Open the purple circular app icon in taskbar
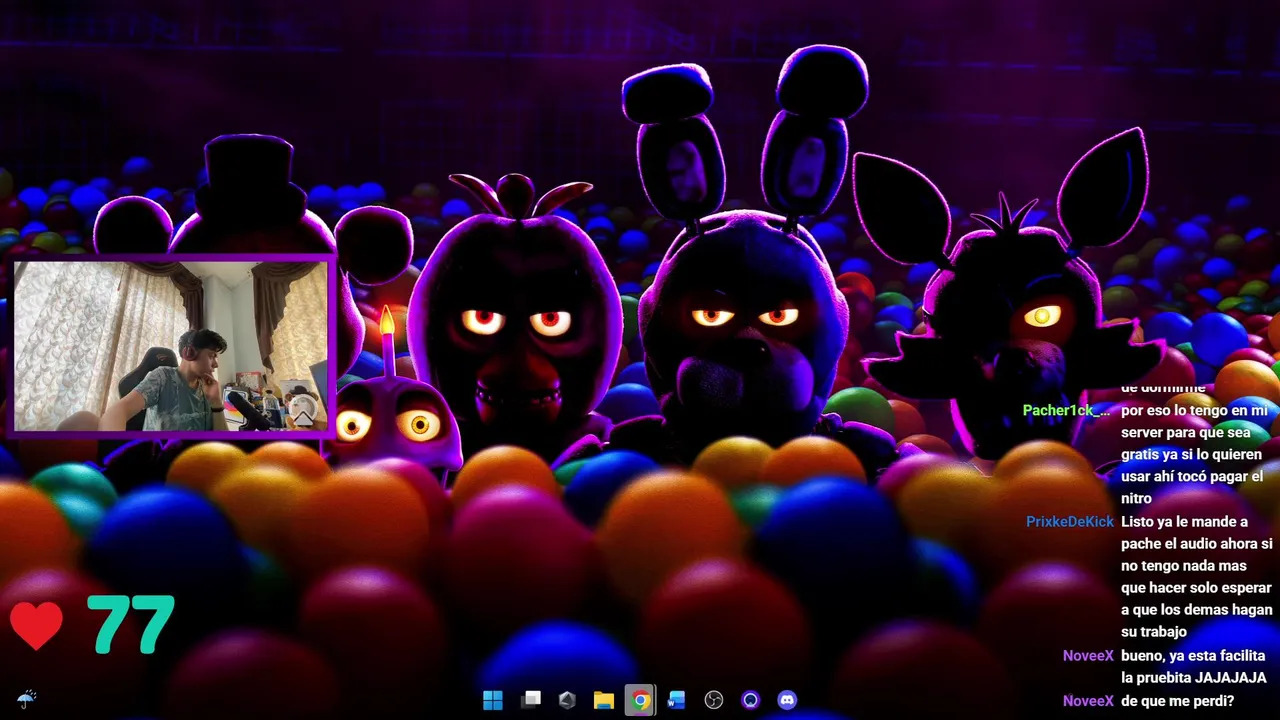 tap(750, 700)
